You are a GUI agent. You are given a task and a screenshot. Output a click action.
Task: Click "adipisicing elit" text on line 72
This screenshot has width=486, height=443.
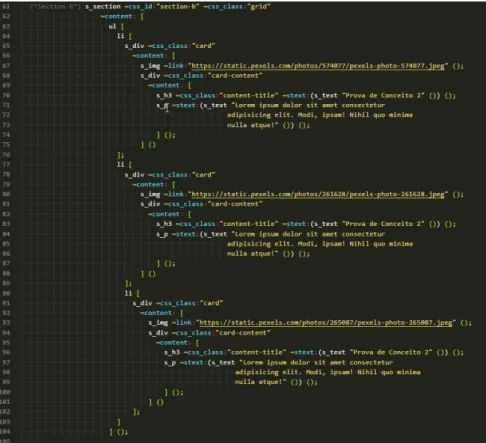click(x=258, y=115)
